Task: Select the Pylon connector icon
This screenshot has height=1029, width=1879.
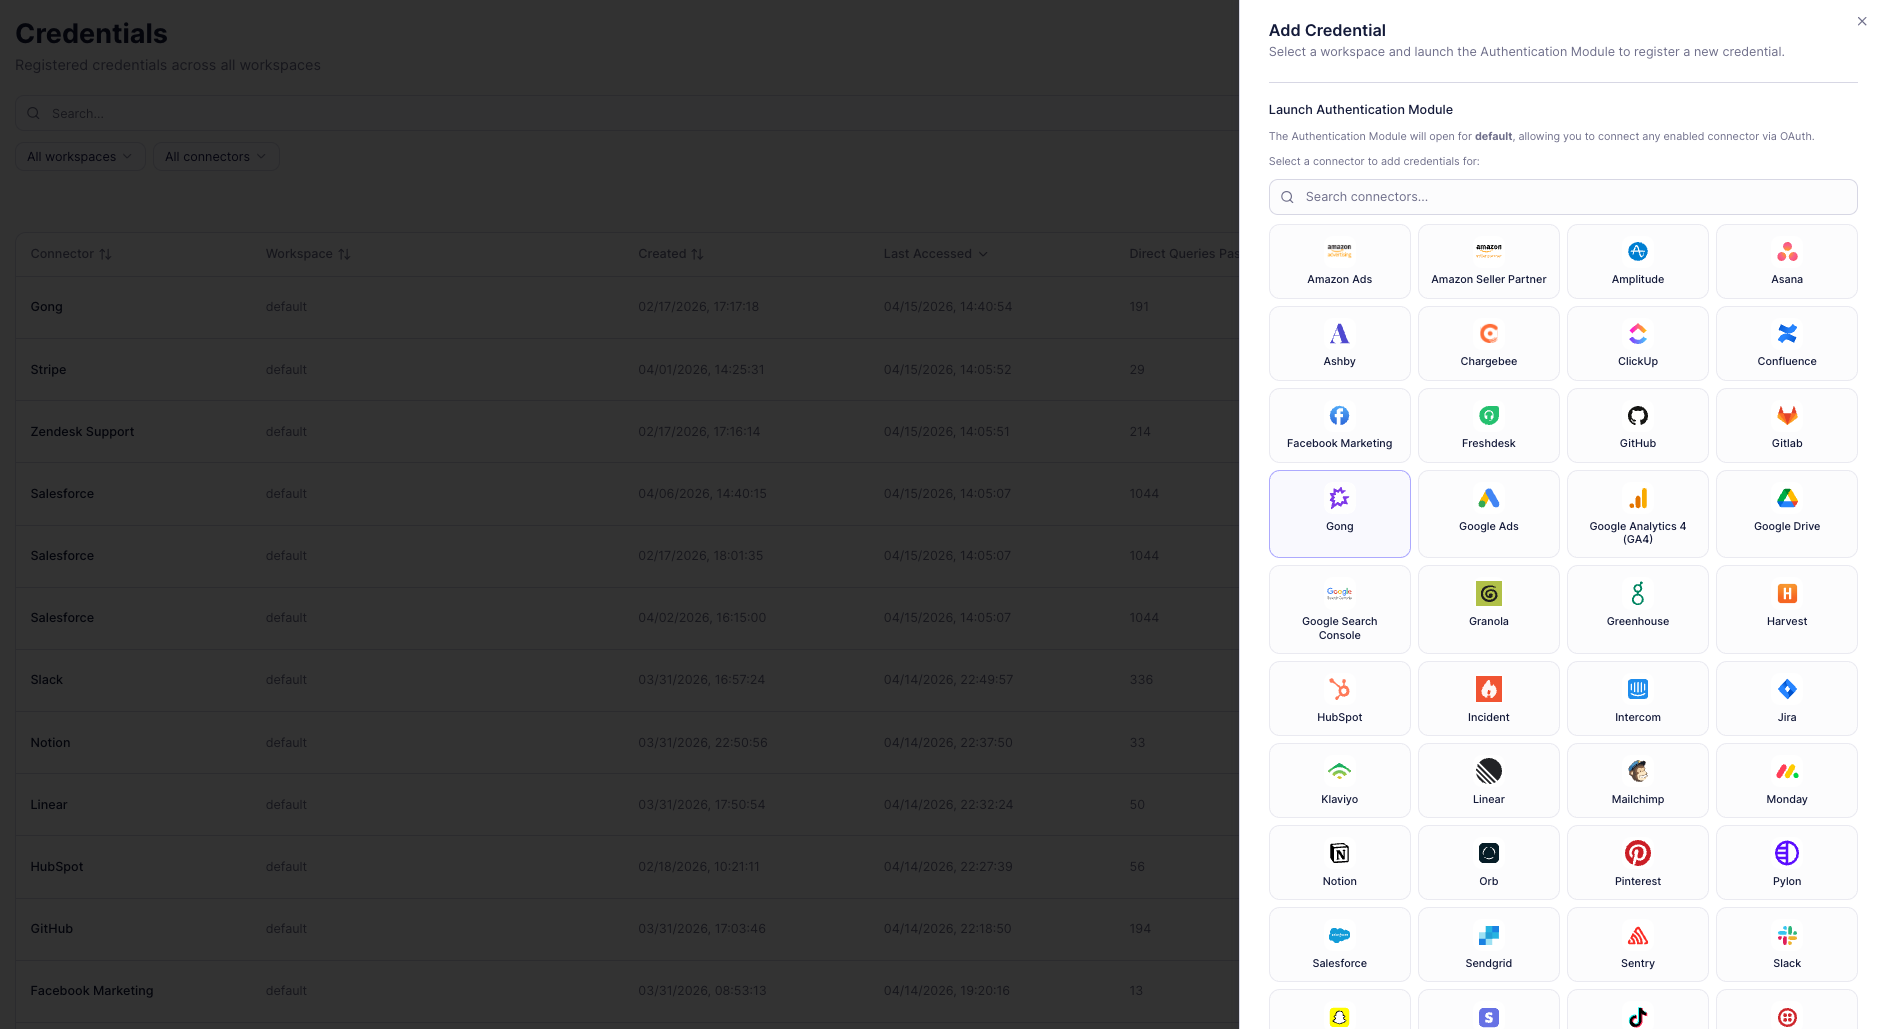Action: [1786, 853]
